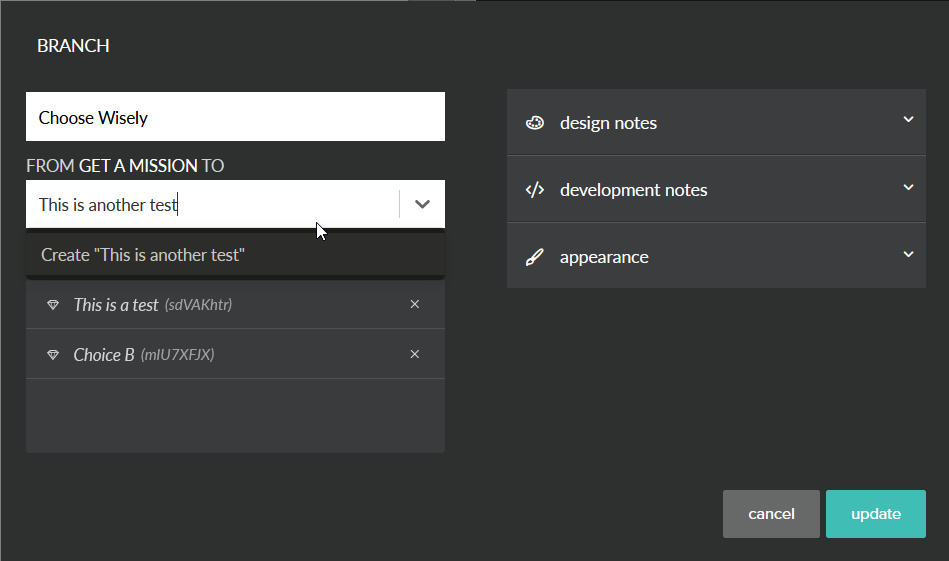Click the appearance heading text
This screenshot has width=949, height=561.
(x=604, y=257)
